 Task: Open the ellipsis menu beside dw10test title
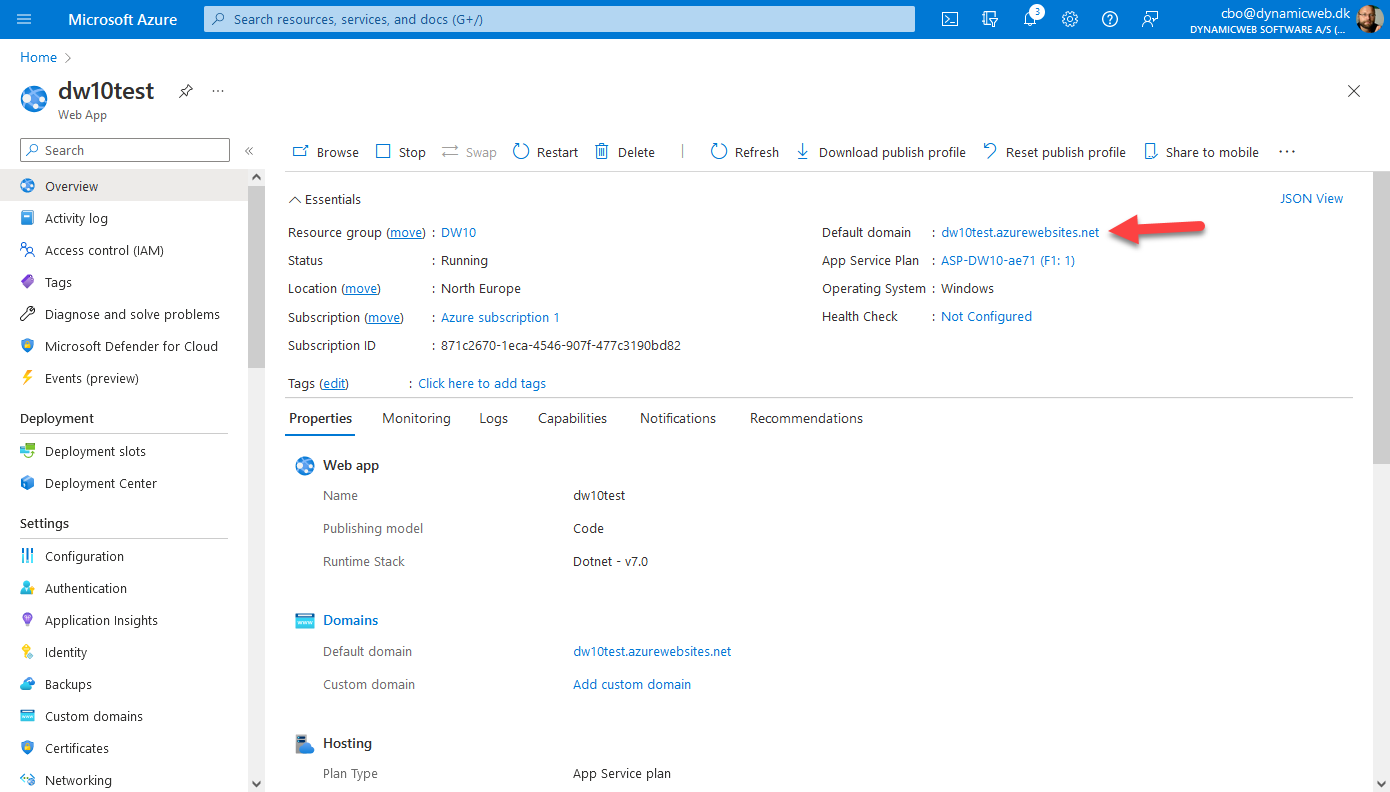tap(218, 91)
